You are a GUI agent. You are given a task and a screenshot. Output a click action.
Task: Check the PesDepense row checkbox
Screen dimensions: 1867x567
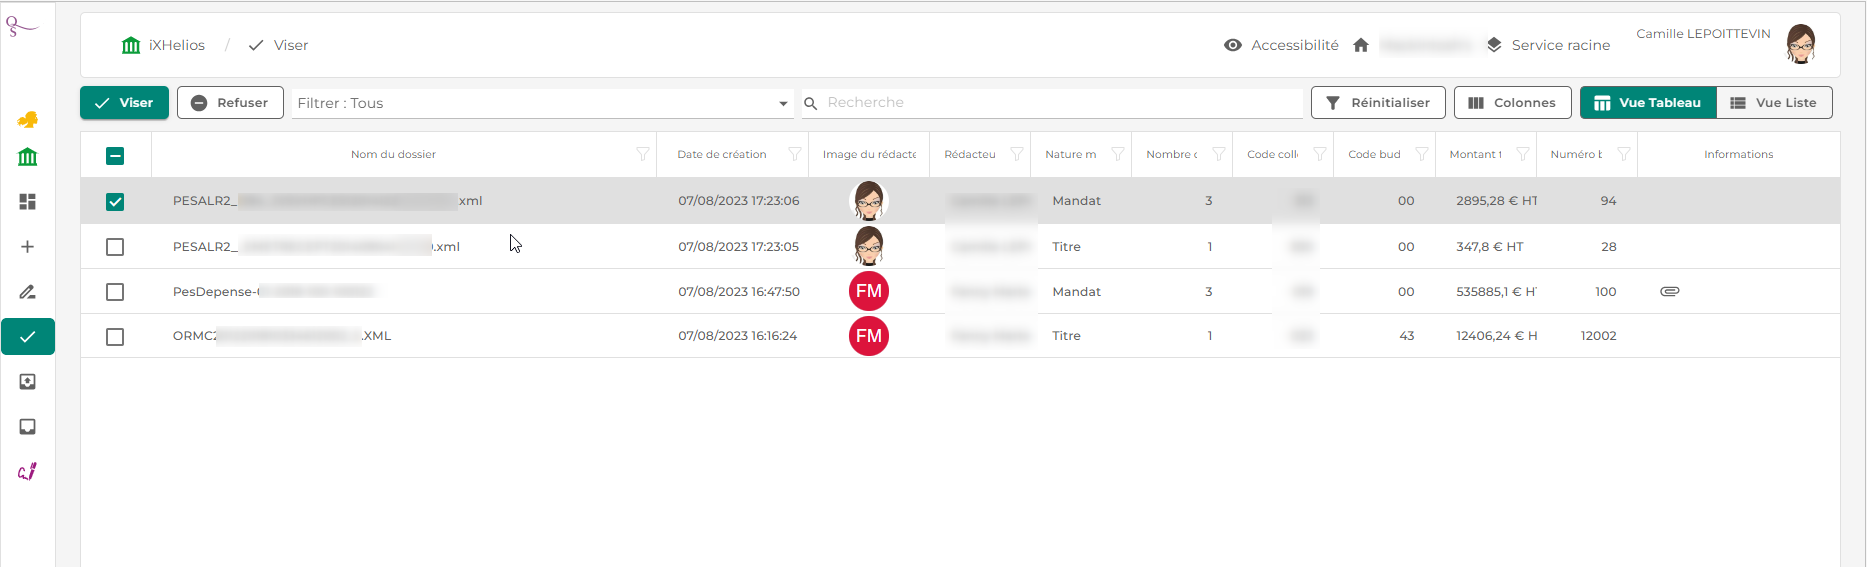(x=115, y=292)
